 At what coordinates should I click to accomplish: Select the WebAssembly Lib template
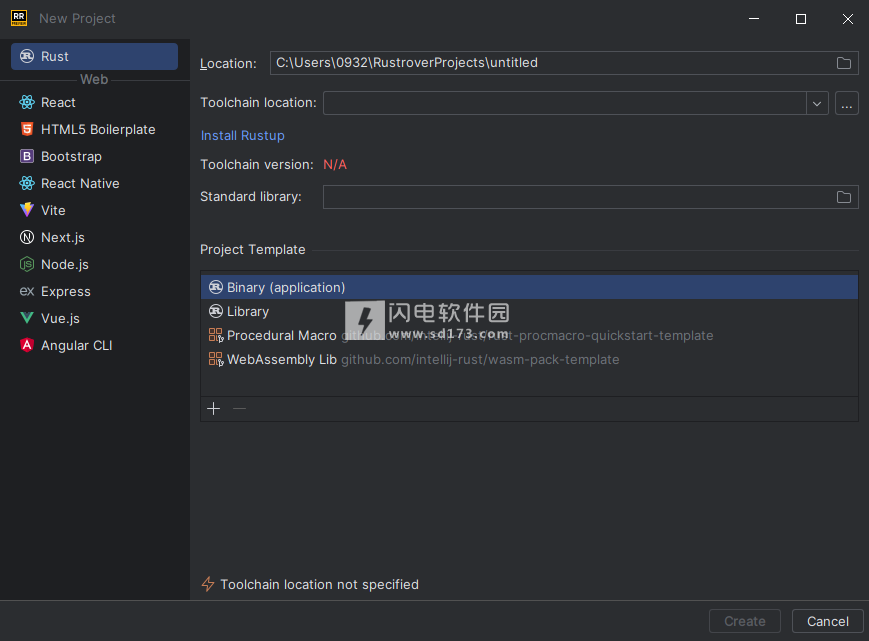click(x=529, y=360)
